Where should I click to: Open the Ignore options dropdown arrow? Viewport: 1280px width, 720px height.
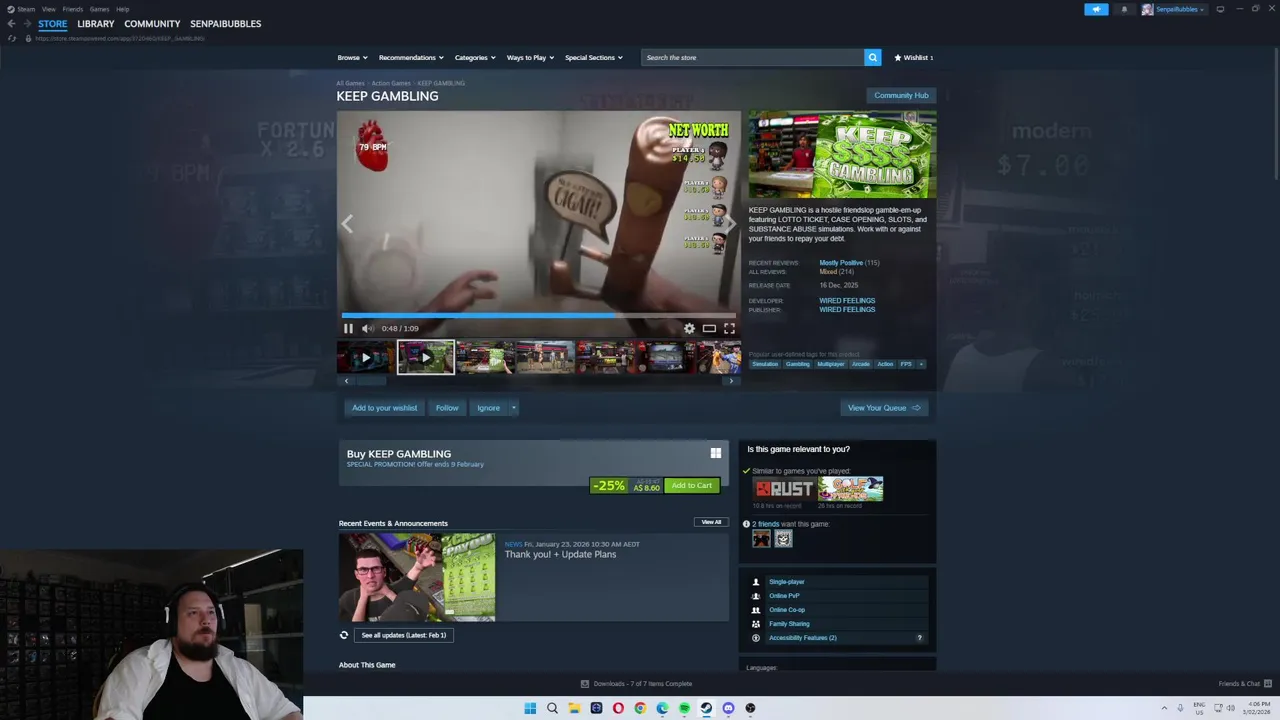click(x=513, y=408)
